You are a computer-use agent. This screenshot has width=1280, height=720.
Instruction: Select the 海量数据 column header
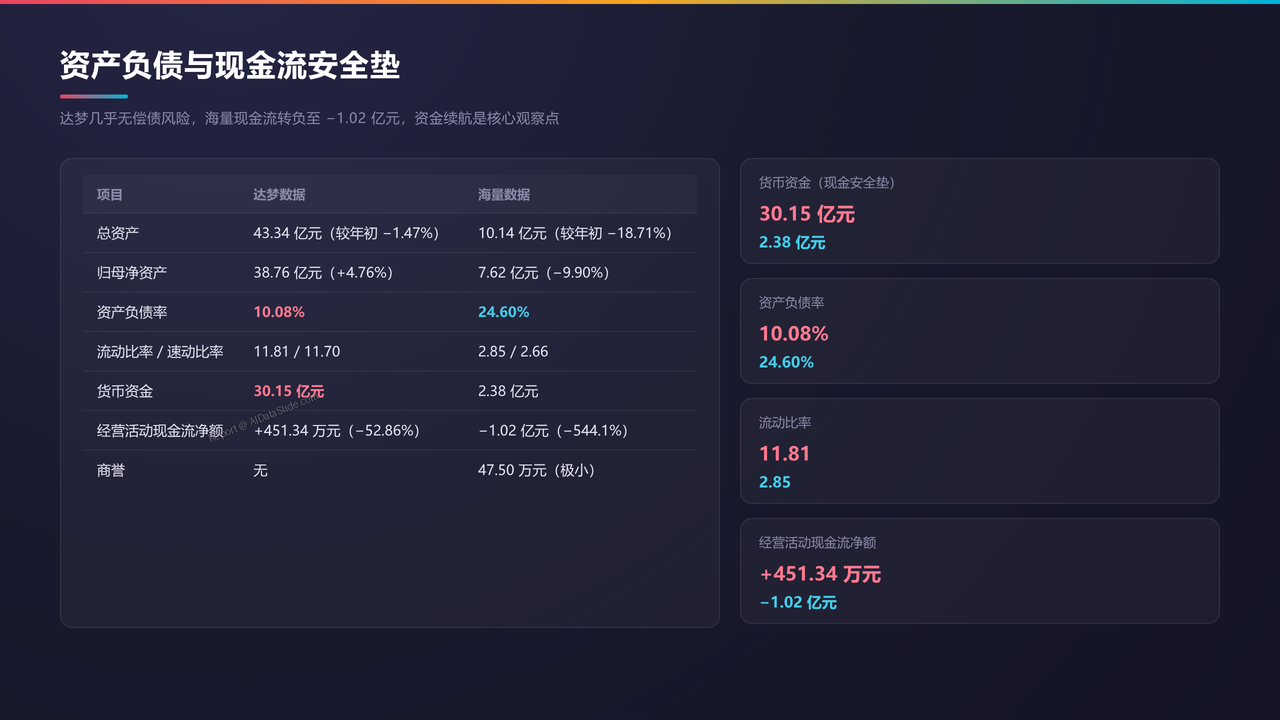504,195
